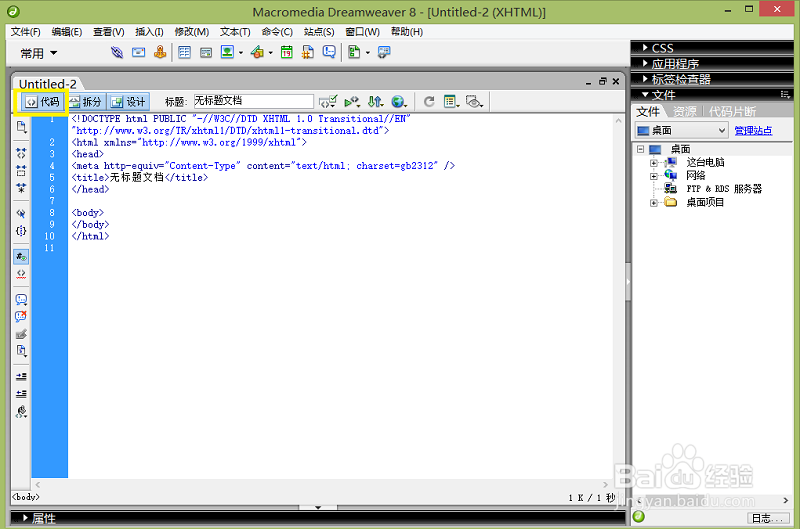
Task: Collapse the full tag
Action: point(21,153)
